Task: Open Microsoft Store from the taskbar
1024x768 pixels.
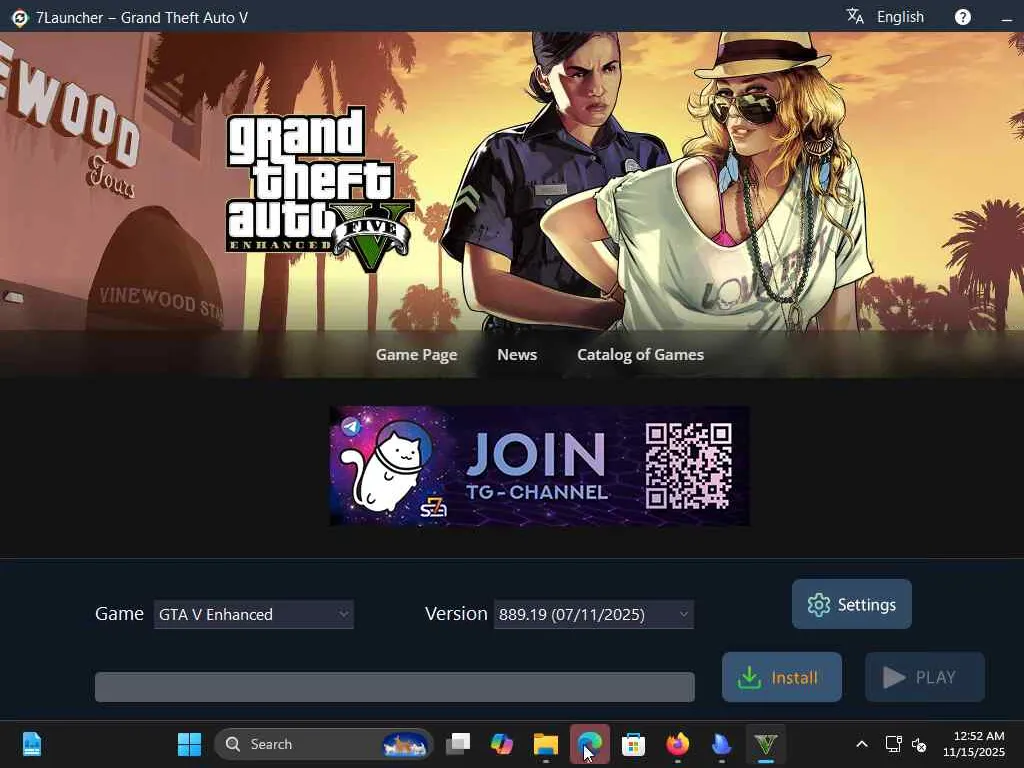Action: [x=633, y=744]
